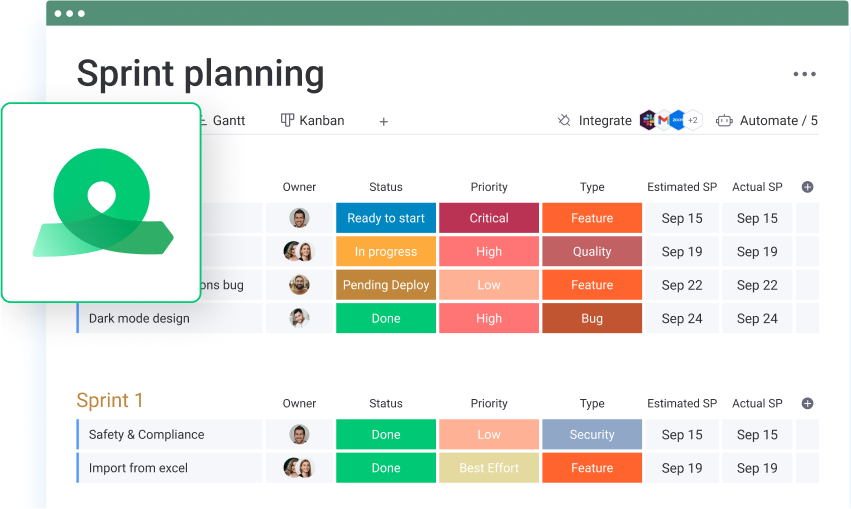Click the plus icon to add view
Viewport: 851px width, 509px height.
383,121
